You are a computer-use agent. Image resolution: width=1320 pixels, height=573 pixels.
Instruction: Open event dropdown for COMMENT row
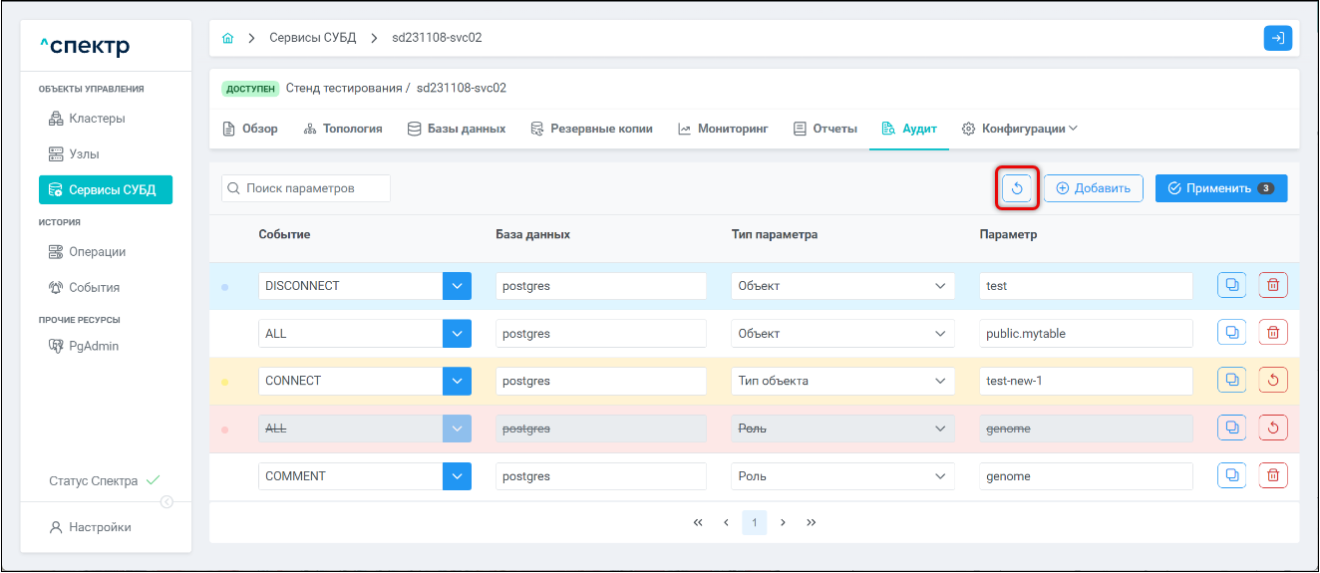456,476
